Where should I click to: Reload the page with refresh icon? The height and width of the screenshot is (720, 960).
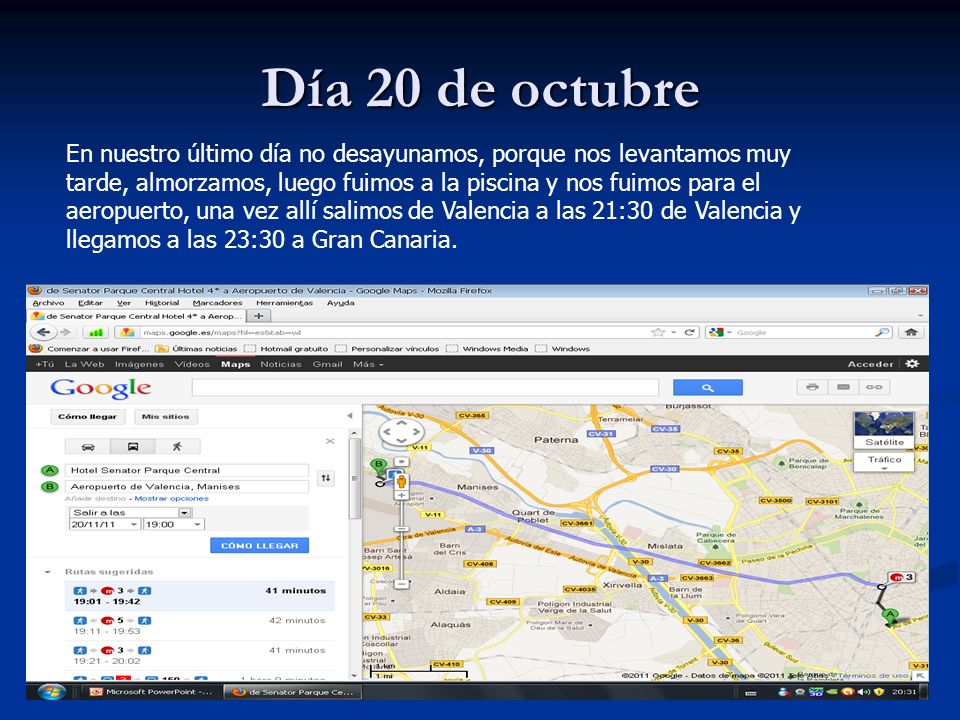689,332
